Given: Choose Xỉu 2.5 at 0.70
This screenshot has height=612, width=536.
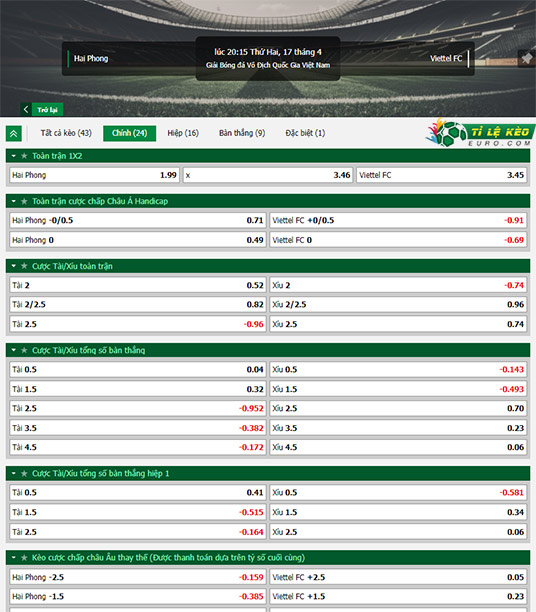Looking at the screenshot, I should click(398, 408).
